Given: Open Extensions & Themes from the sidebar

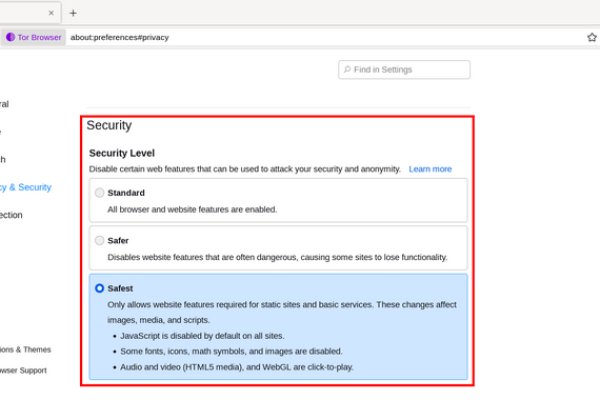Looking at the screenshot, I should [25, 349].
